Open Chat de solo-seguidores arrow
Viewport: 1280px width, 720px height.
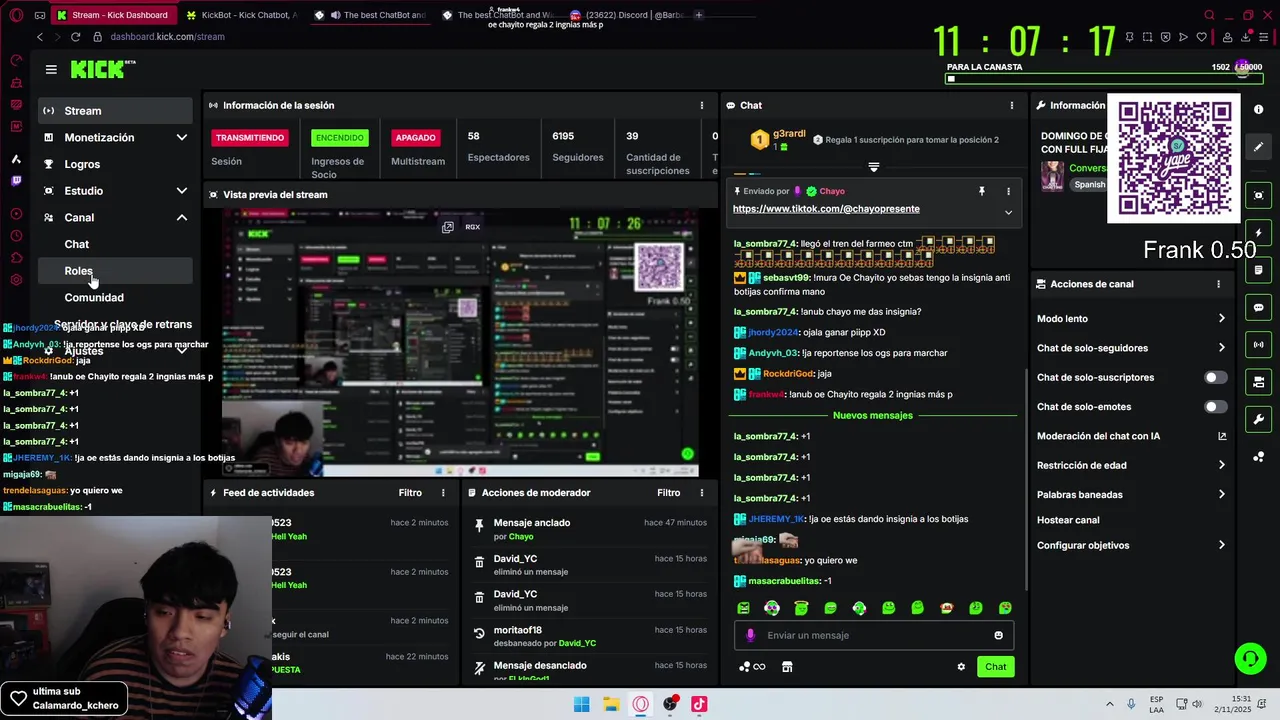1221,348
